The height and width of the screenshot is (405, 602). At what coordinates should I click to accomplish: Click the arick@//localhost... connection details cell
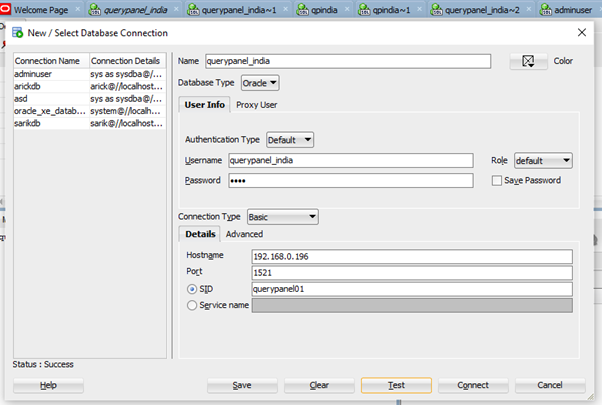click(126, 86)
